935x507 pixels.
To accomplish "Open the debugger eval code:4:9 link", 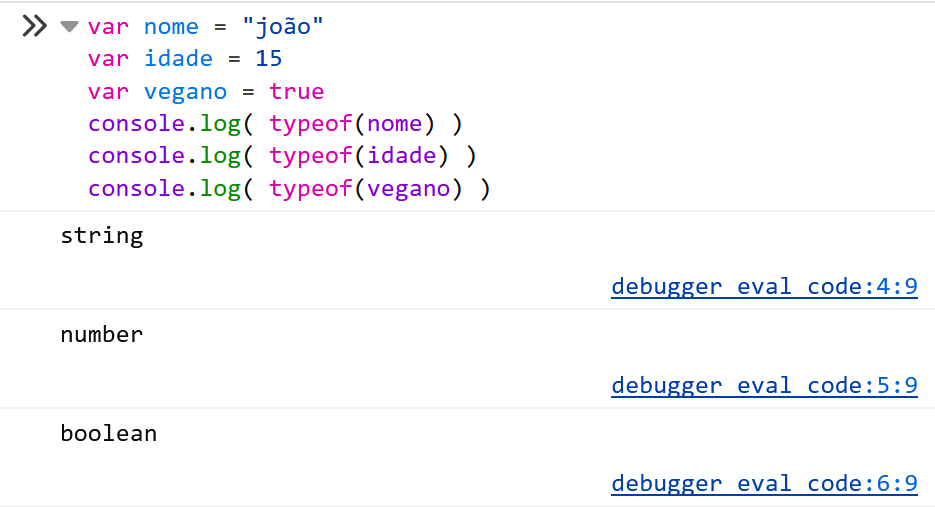I will point(764,287).
